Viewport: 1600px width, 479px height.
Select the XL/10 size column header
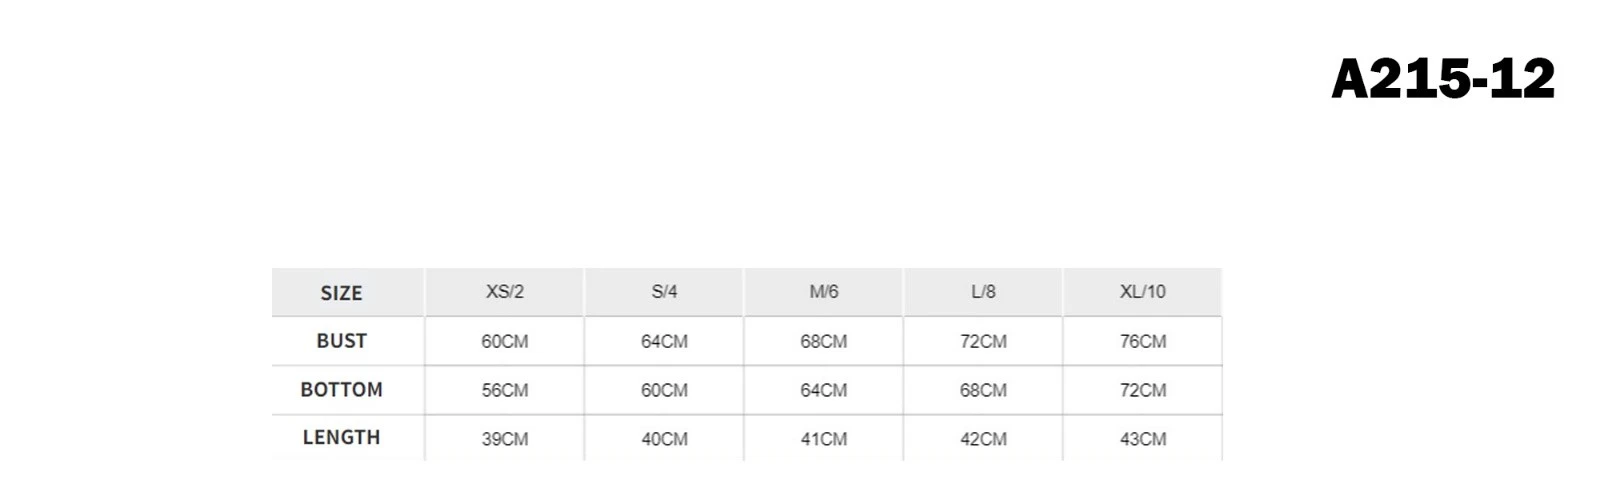tap(1143, 292)
